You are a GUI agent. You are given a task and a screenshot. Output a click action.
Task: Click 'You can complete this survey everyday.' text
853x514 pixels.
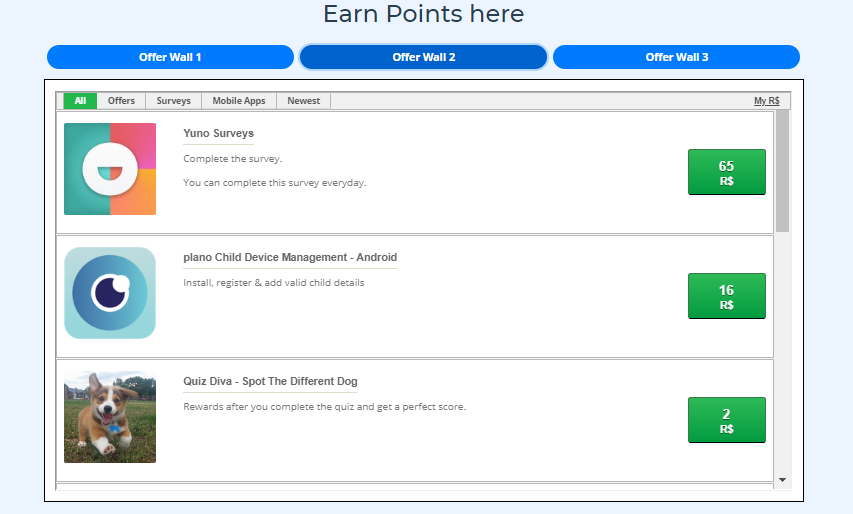[x=275, y=183]
